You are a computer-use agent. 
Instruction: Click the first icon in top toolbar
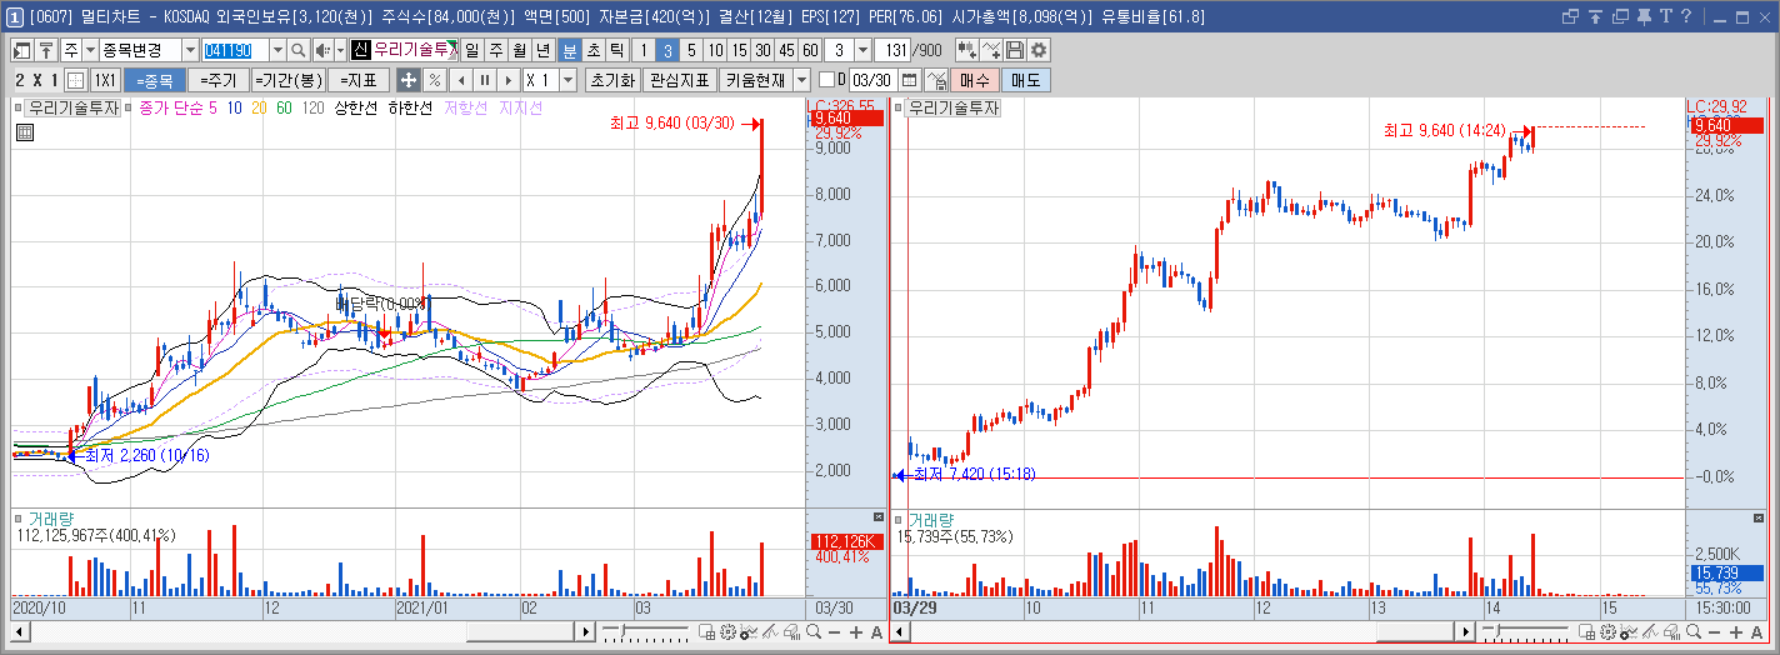tap(21, 50)
